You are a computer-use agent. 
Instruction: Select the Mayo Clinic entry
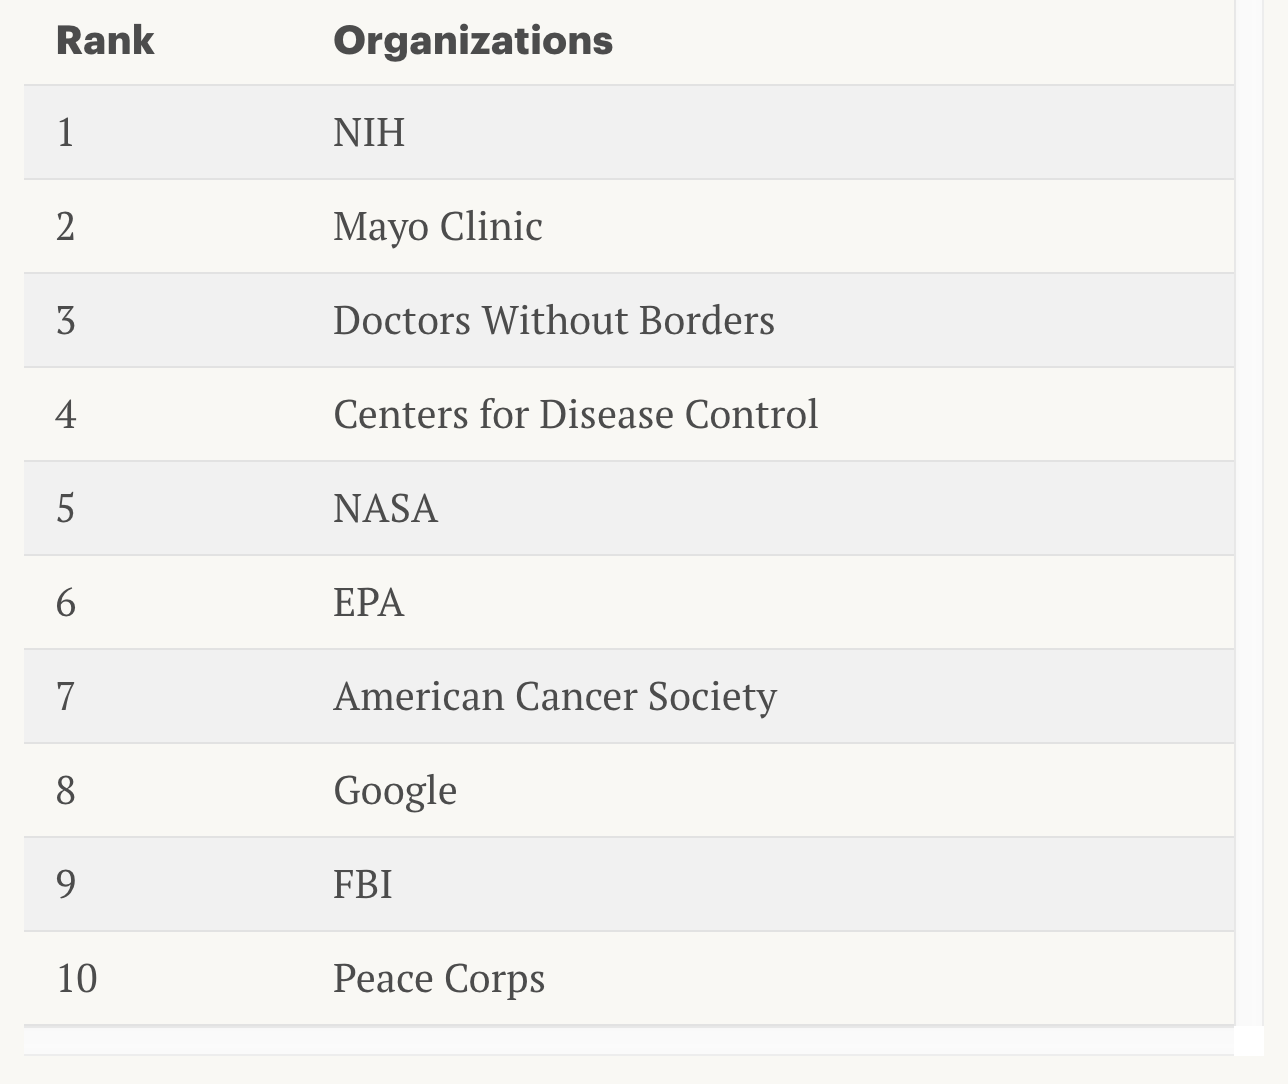tap(437, 227)
